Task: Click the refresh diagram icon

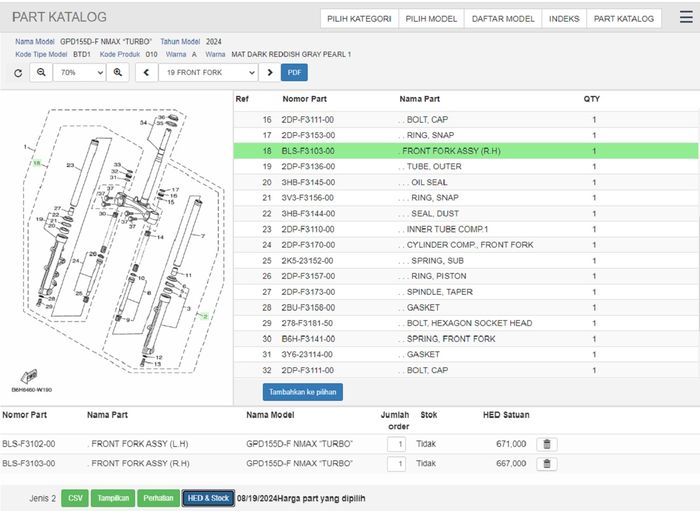Action: (x=18, y=73)
